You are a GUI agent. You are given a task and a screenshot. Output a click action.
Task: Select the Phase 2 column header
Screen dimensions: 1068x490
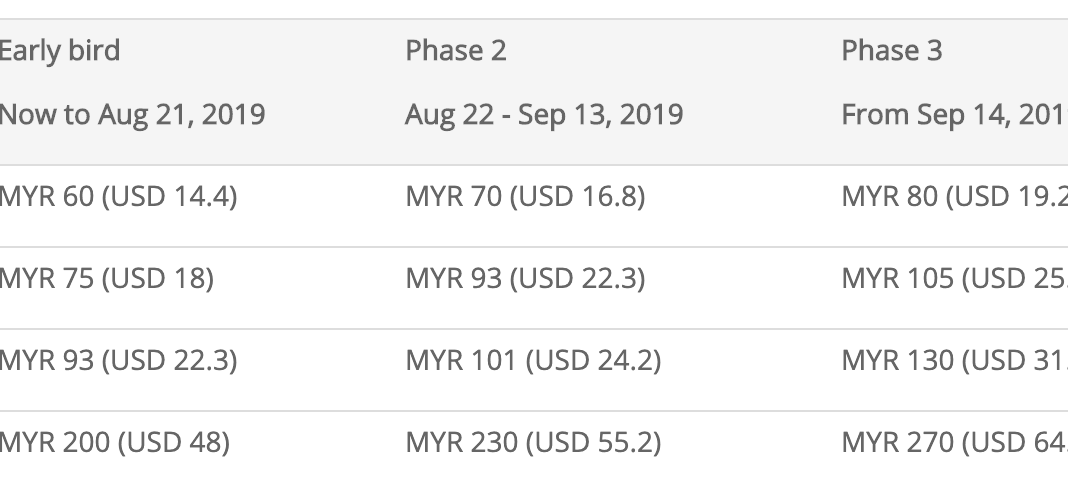click(x=456, y=51)
